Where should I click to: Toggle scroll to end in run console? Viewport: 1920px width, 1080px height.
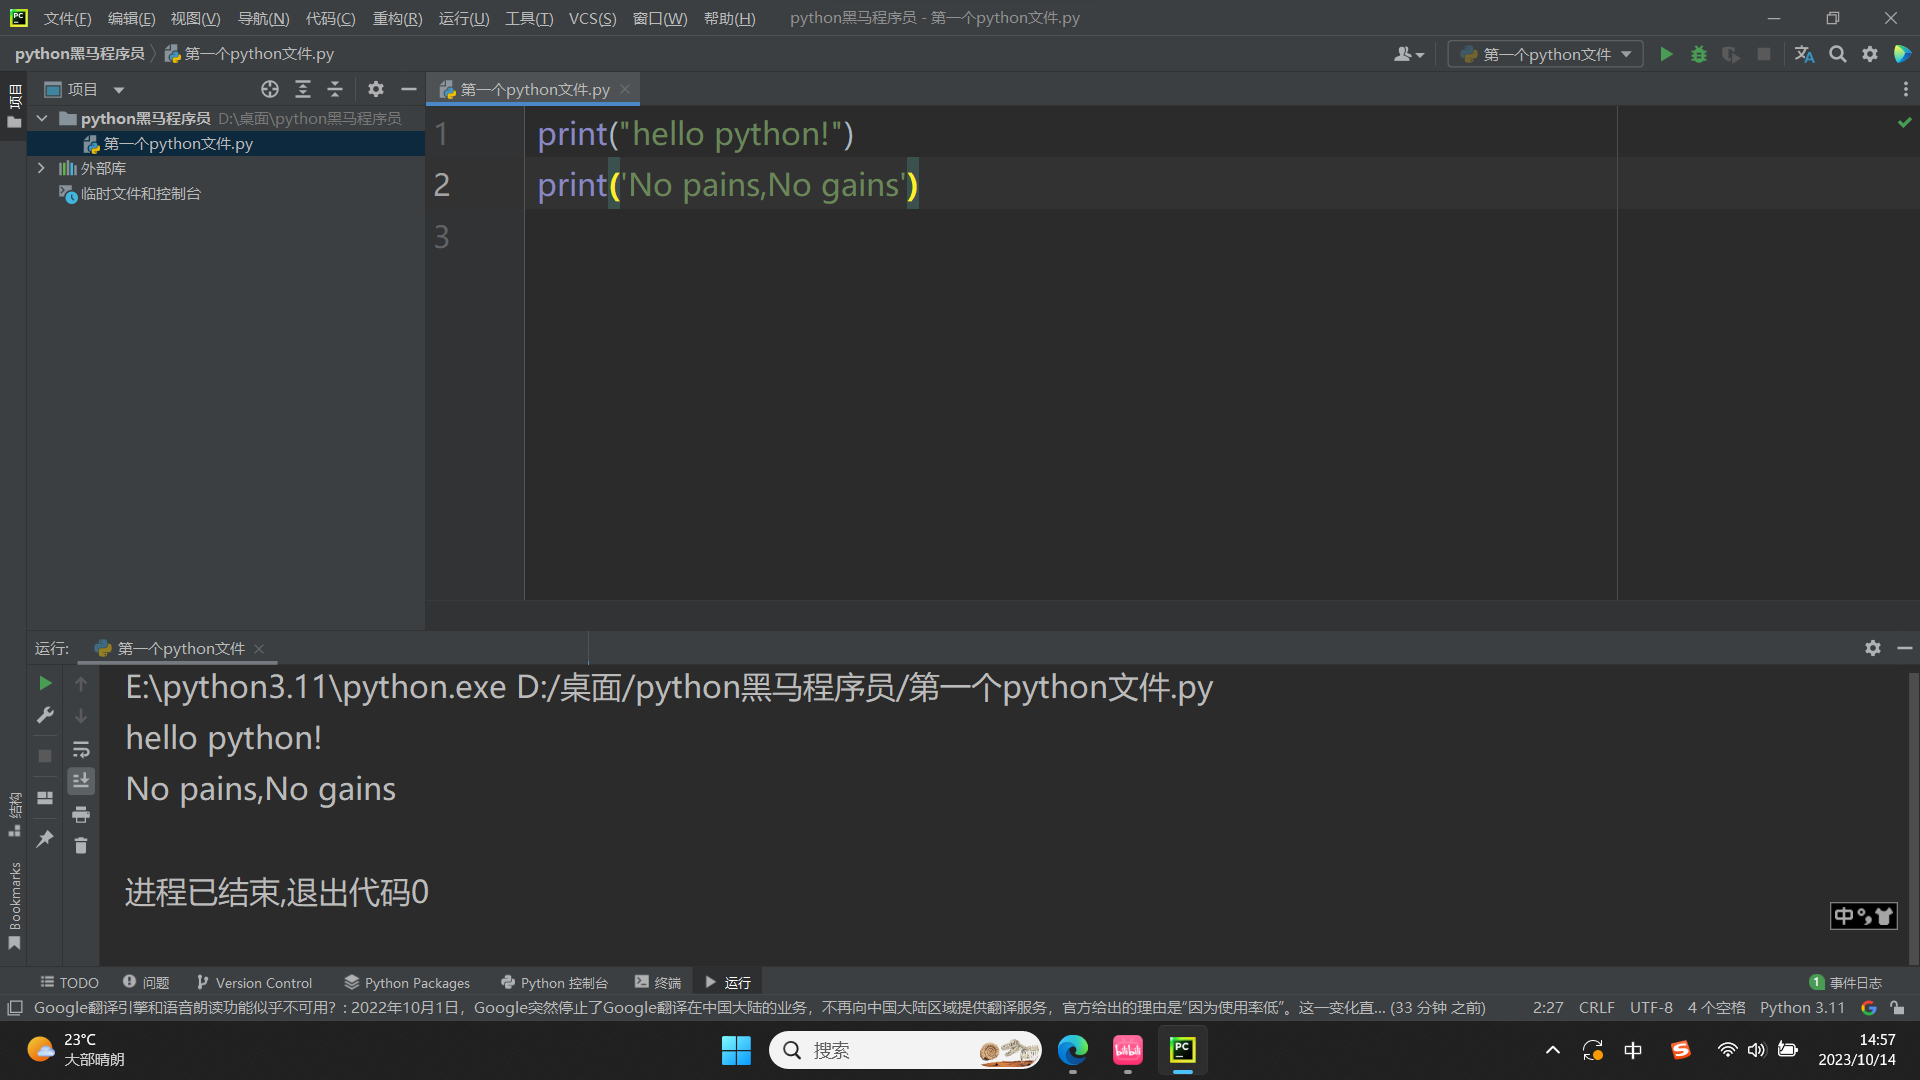pyautogui.click(x=81, y=780)
